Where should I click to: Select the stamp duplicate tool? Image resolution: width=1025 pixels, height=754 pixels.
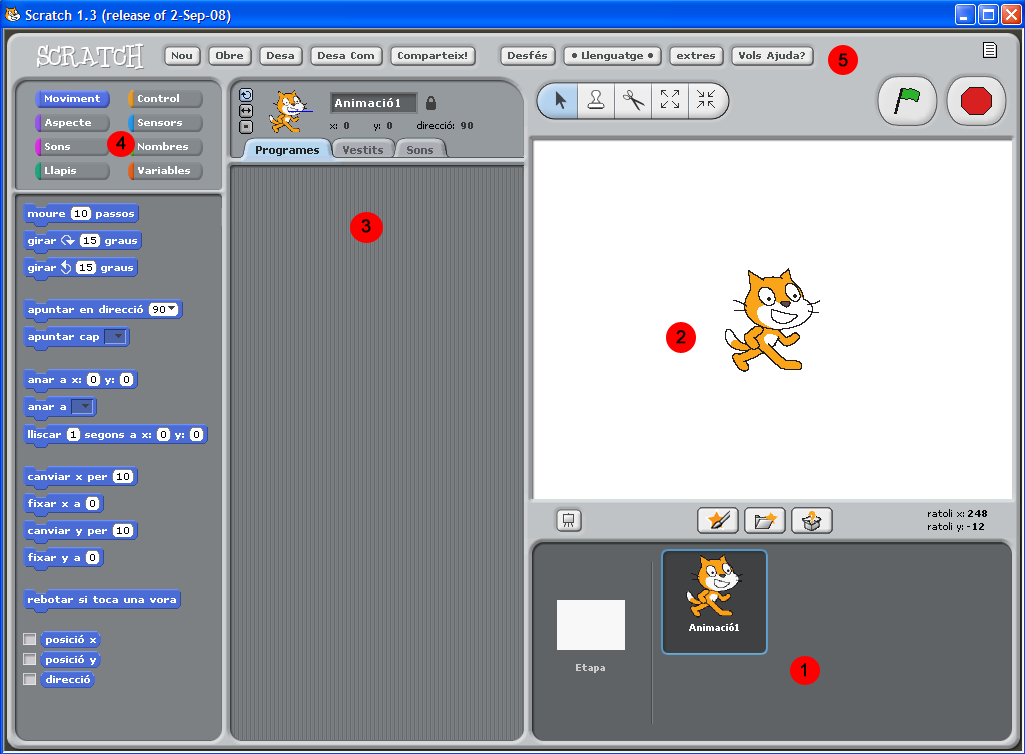coord(596,100)
